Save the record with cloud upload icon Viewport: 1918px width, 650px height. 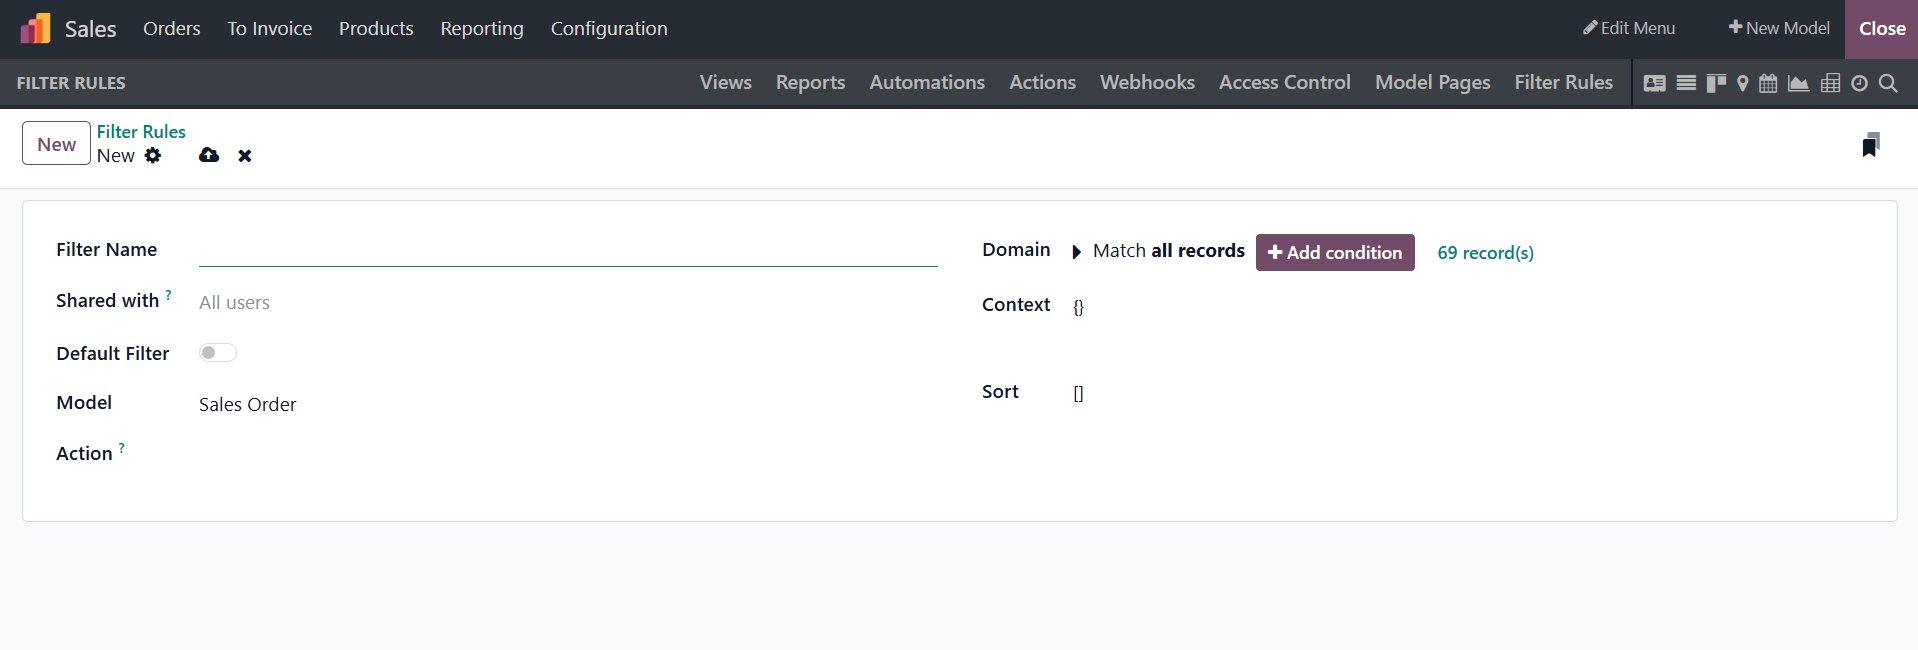(209, 155)
